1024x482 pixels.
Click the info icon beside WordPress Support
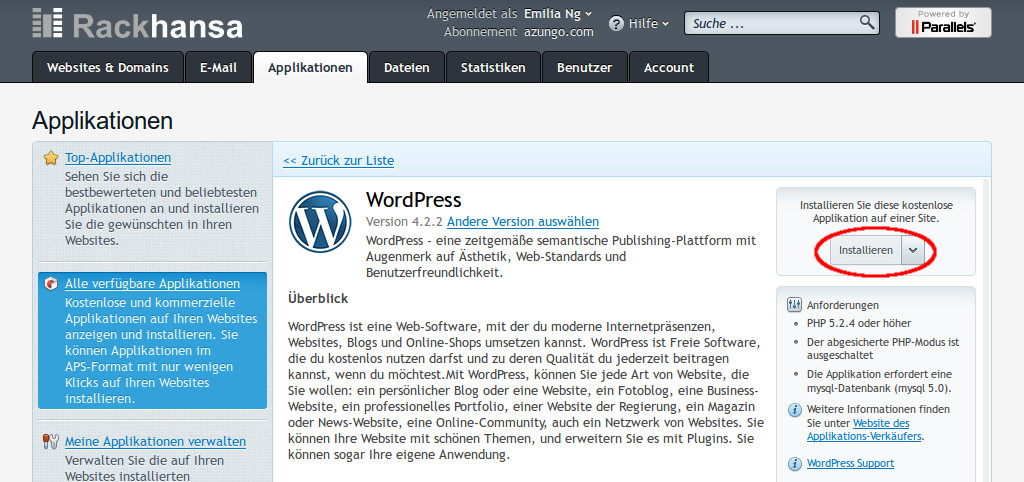(x=795, y=464)
